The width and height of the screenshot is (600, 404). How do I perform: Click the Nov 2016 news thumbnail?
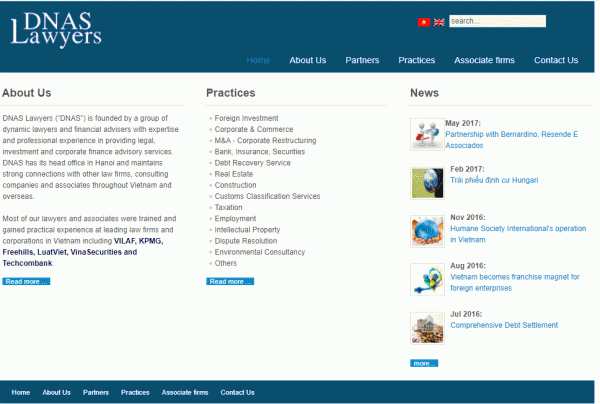pyautogui.click(x=427, y=231)
